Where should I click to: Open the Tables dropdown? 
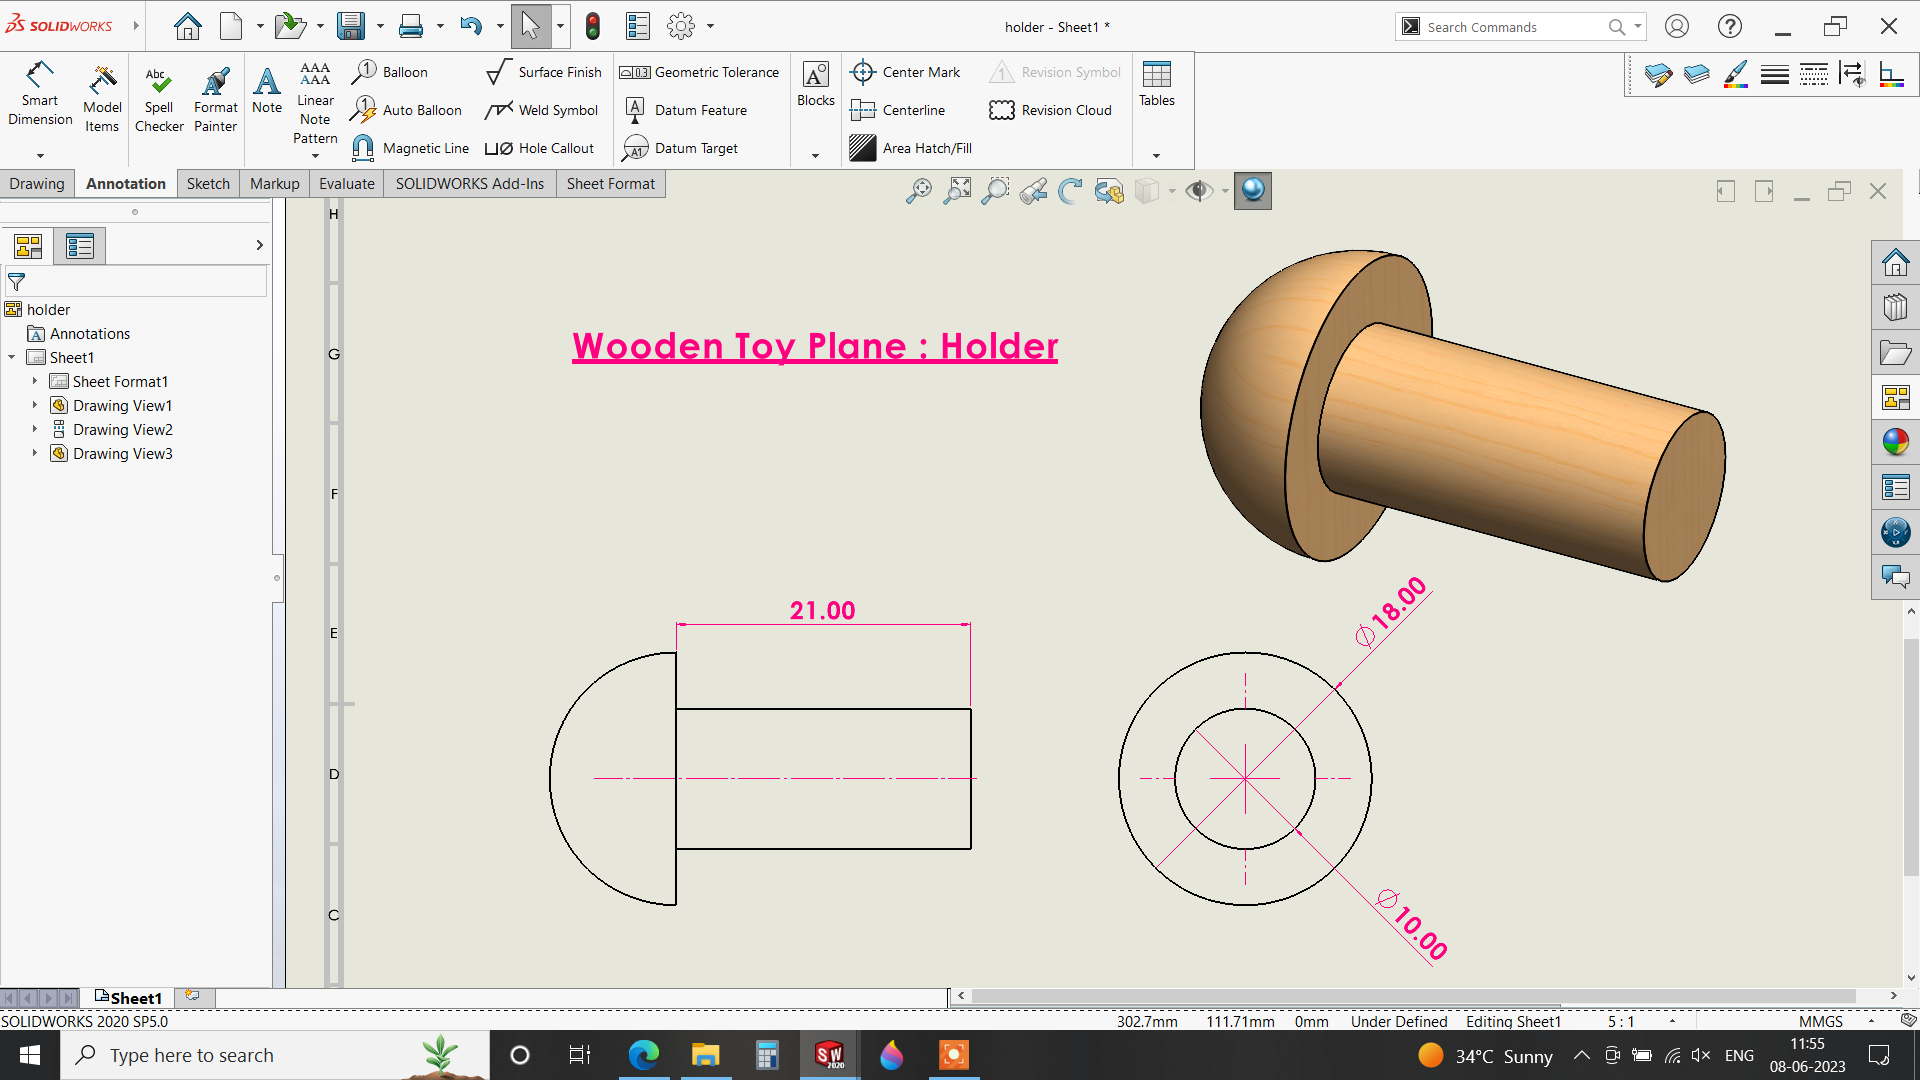[1157, 155]
